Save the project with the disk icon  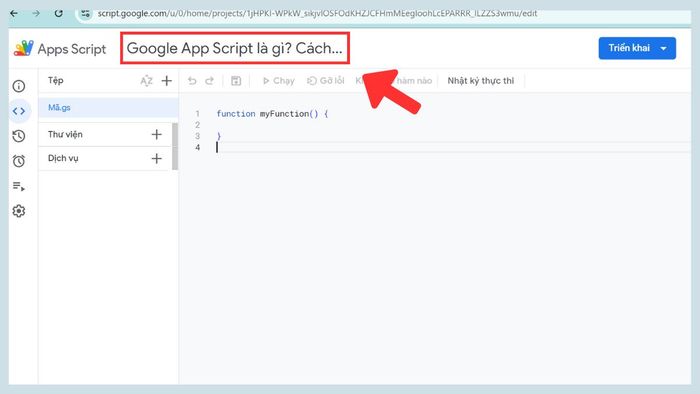pyautogui.click(x=236, y=81)
